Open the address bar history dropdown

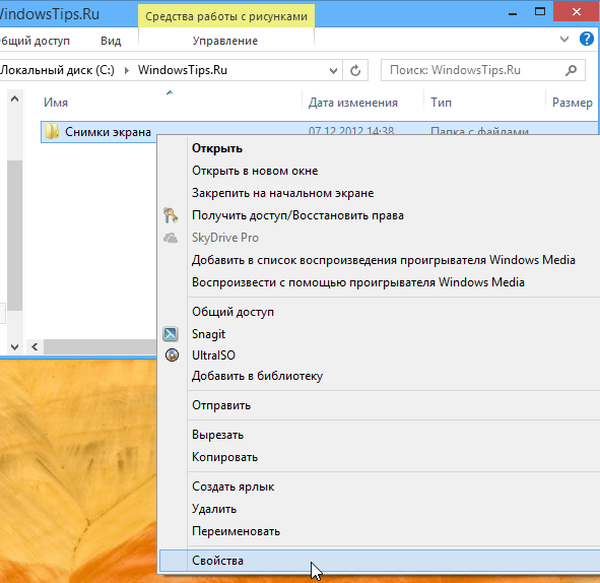[336, 71]
